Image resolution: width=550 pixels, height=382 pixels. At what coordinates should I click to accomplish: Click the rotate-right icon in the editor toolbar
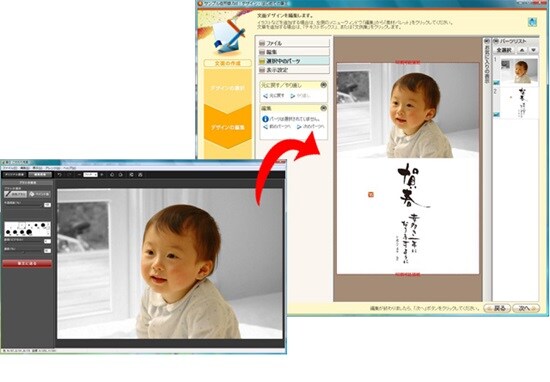pos(120,175)
